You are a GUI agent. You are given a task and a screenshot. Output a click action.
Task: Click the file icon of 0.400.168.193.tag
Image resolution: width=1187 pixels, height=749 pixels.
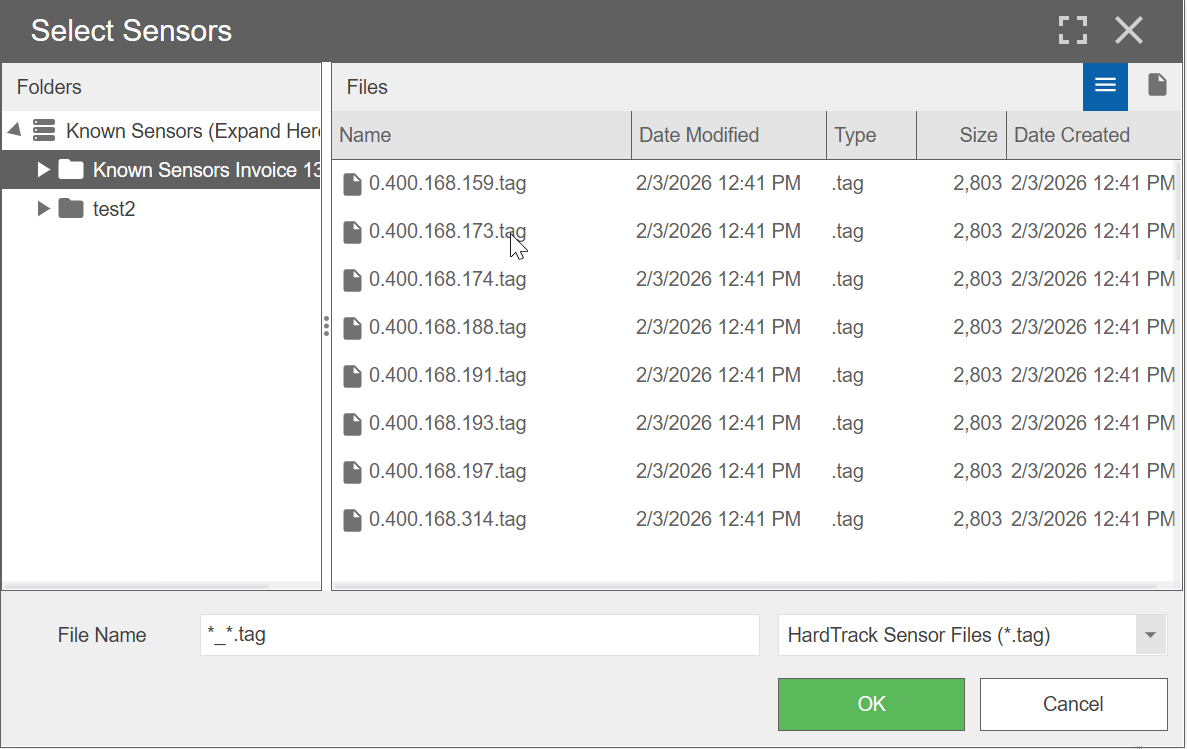tap(352, 424)
